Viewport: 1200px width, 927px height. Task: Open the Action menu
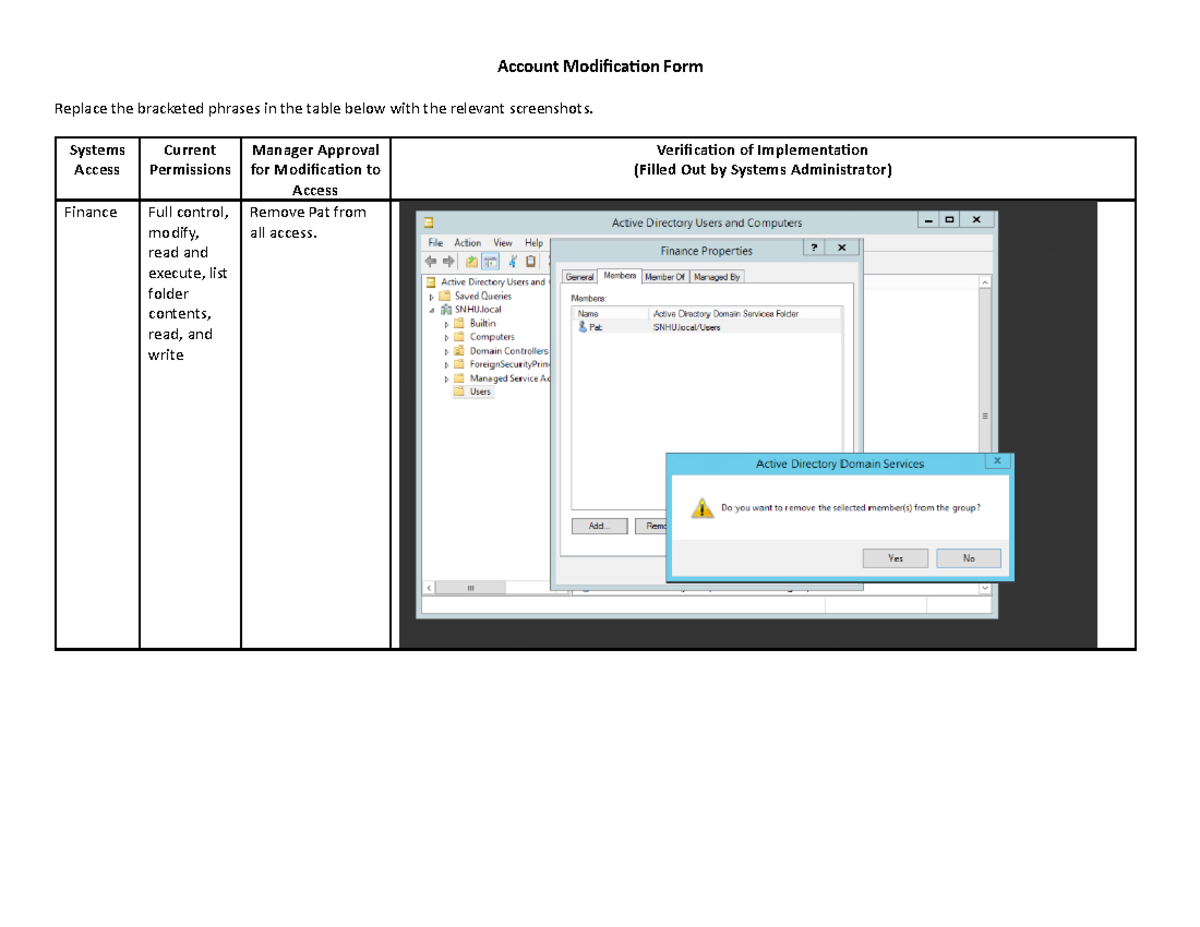pyautogui.click(x=468, y=243)
